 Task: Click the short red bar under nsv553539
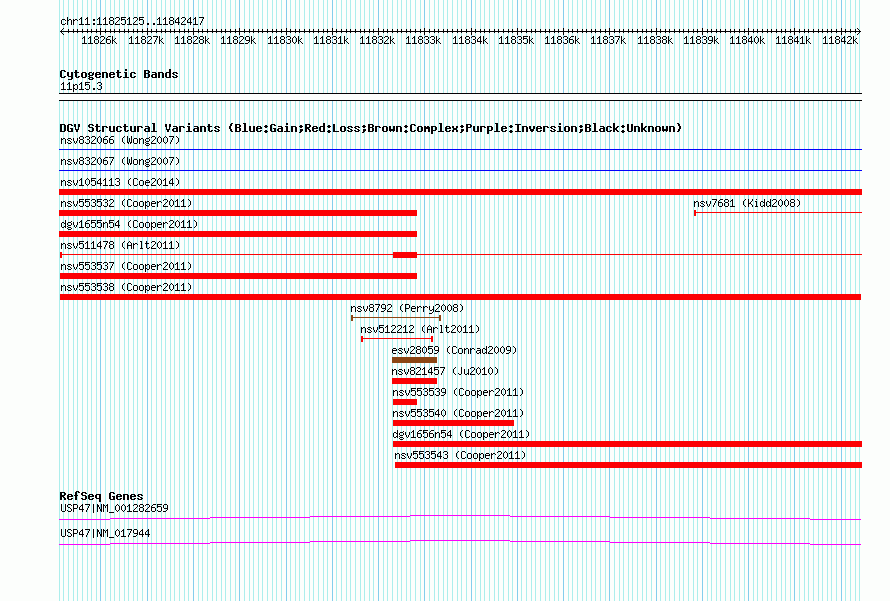coord(405,402)
